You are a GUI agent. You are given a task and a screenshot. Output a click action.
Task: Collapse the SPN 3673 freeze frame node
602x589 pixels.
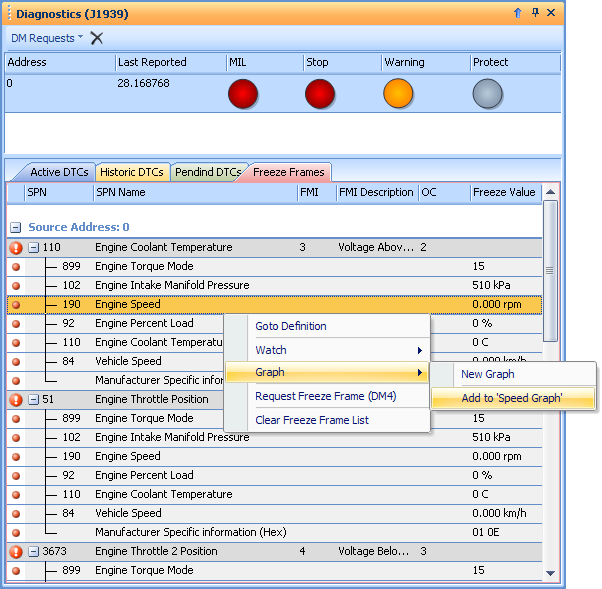(33, 552)
